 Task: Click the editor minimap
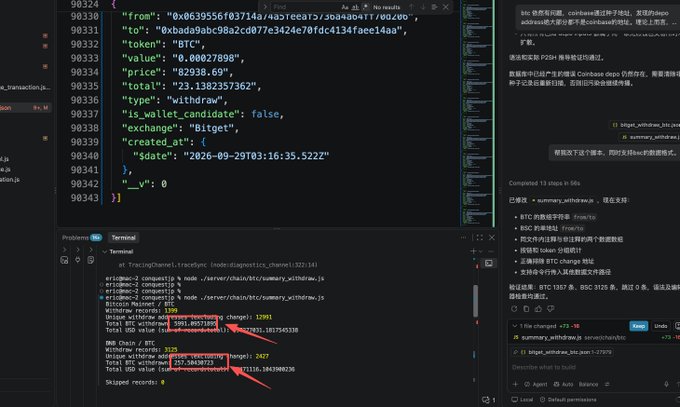point(476,113)
